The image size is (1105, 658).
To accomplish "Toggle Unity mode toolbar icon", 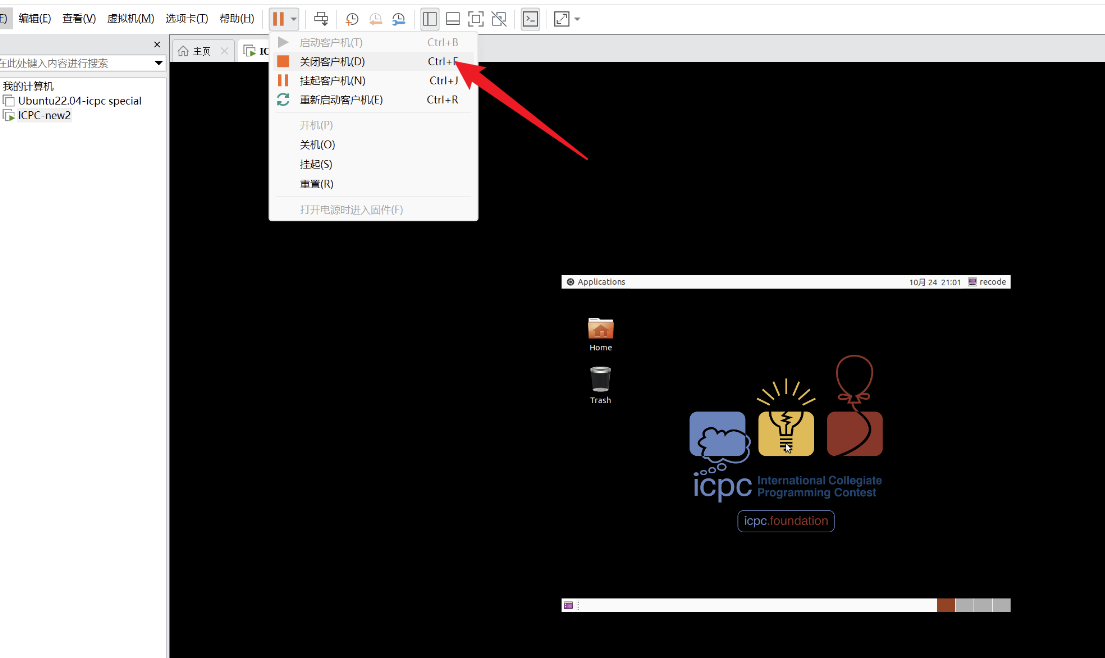I will pos(499,19).
